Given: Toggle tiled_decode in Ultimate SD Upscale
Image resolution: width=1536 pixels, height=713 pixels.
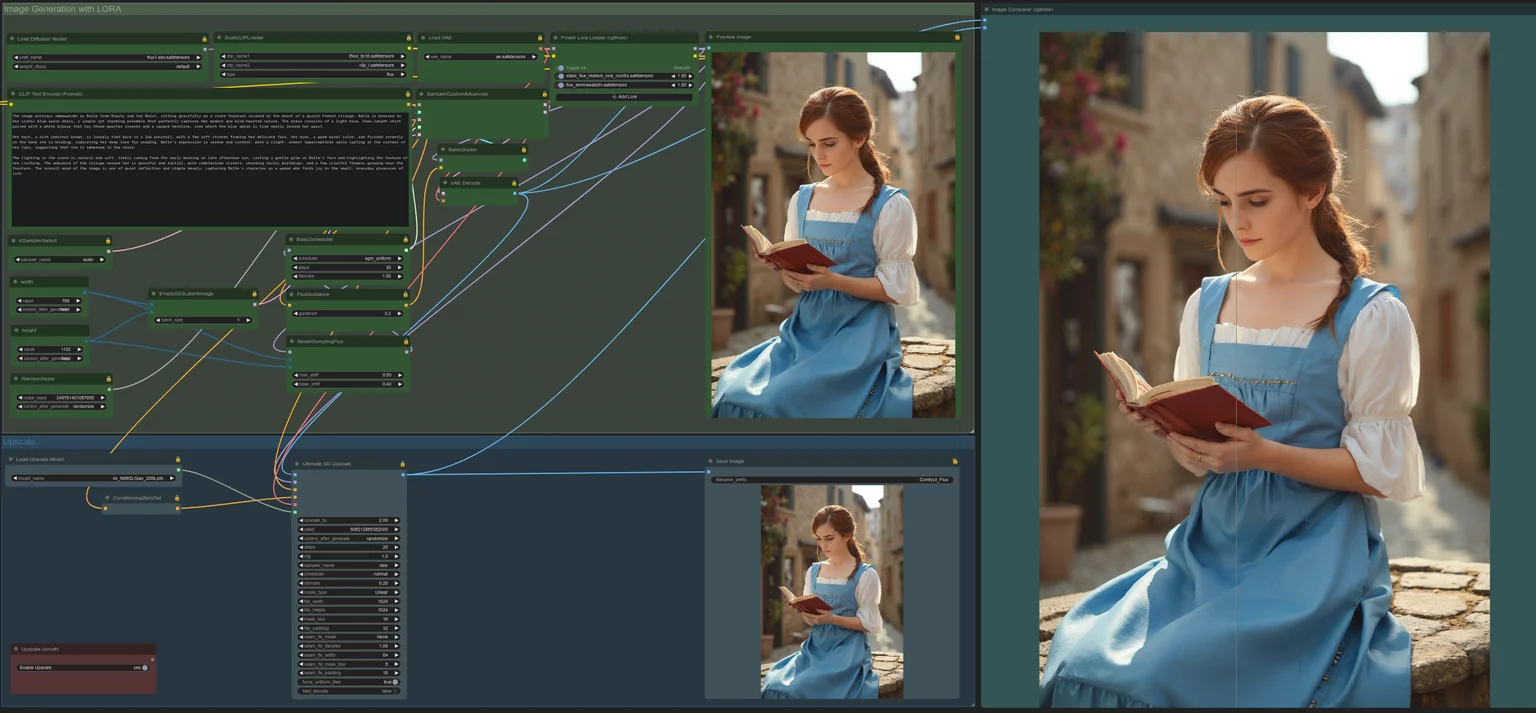Looking at the screenshot, I should [394, 691].
